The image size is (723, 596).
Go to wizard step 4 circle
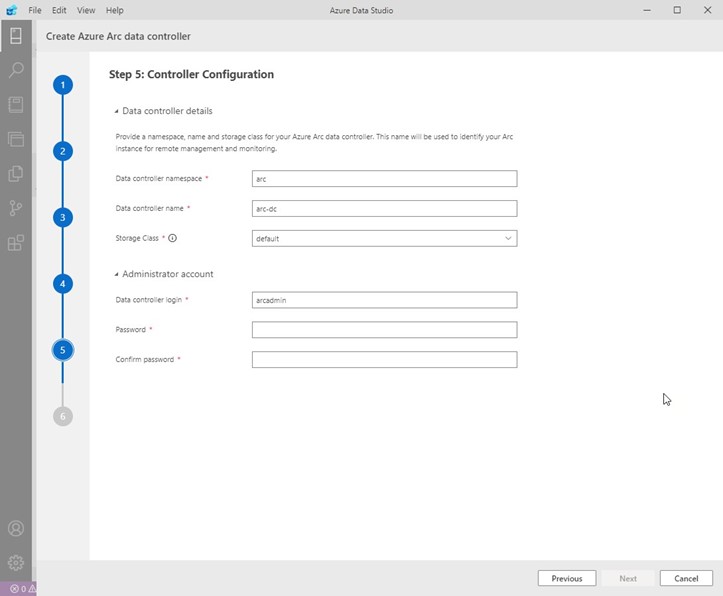pos(63,284)
